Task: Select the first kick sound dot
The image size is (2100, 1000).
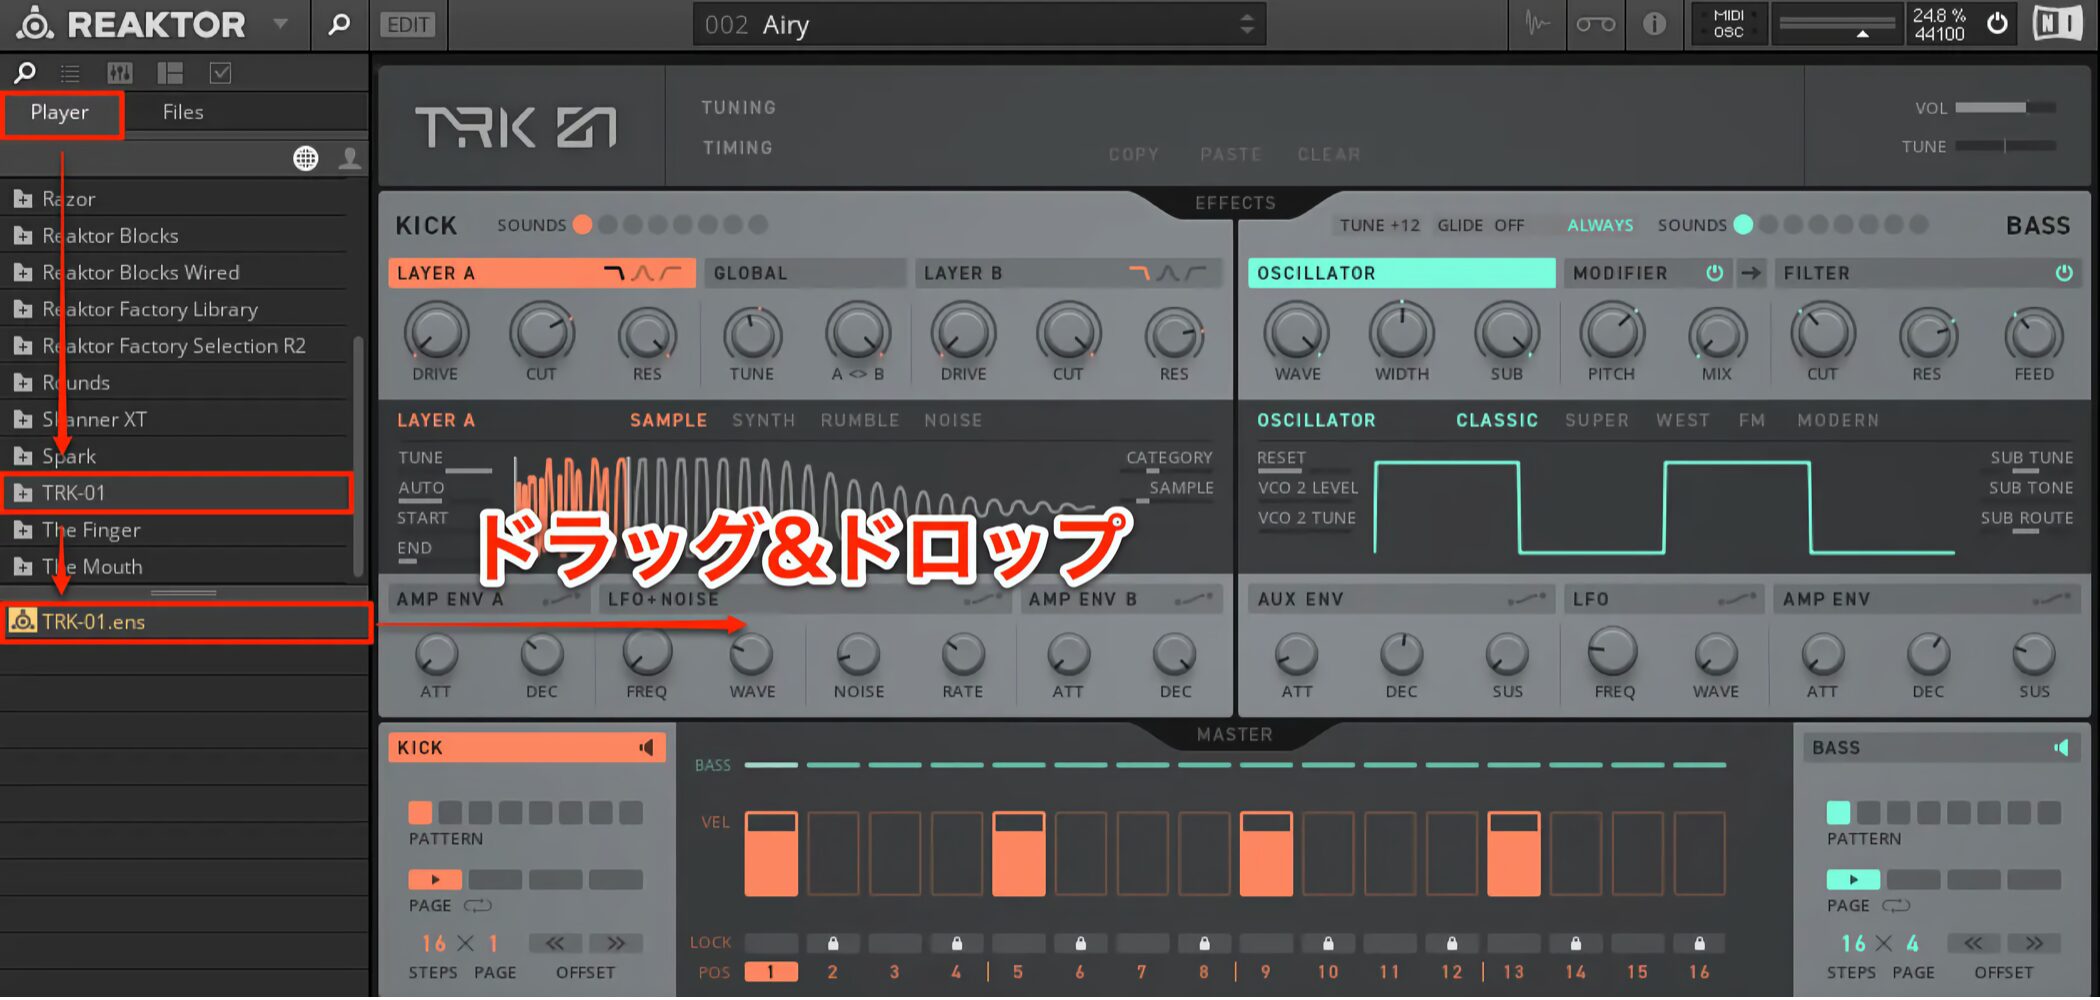Action: (x=582, y=225)
